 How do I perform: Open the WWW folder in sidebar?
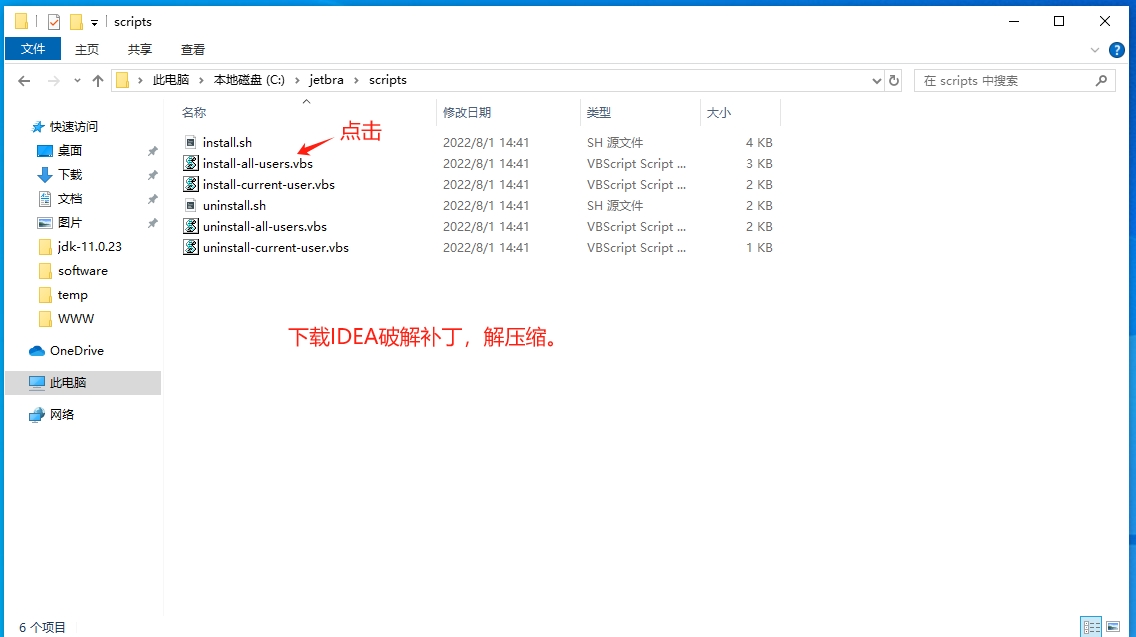click(x=75, y=319)
